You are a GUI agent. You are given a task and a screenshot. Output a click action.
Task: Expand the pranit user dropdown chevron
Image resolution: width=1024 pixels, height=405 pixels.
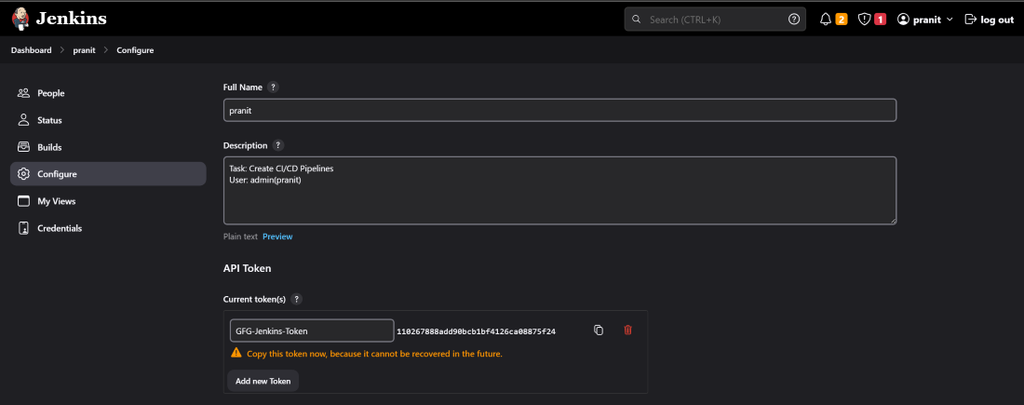pos(950,20)
